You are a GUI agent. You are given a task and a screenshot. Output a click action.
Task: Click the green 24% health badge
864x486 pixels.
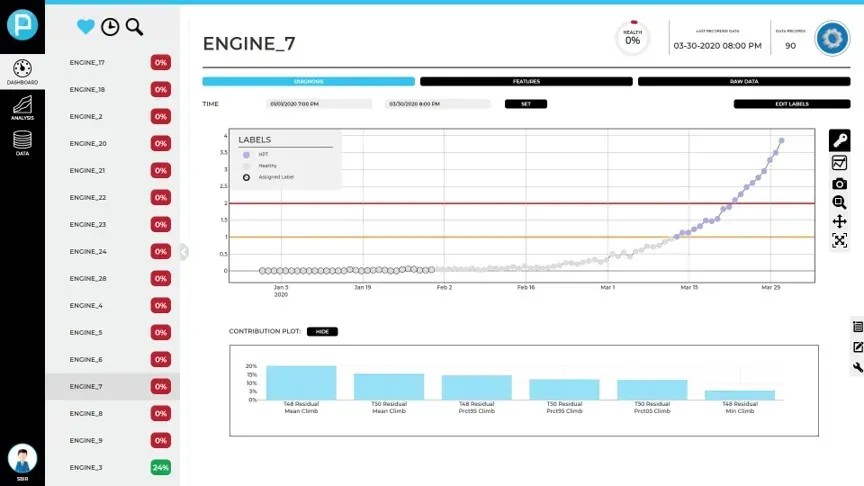click(x=160, y=467)
